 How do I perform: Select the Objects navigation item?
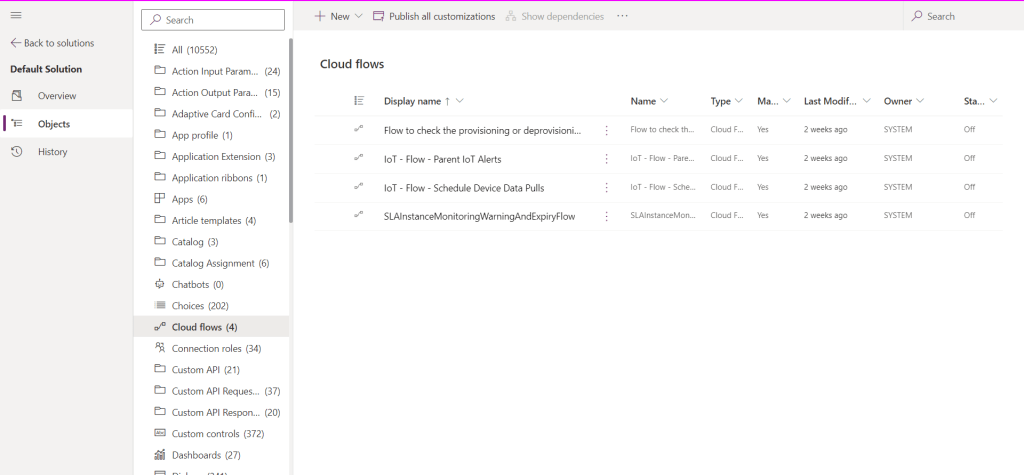pos(54,124)
